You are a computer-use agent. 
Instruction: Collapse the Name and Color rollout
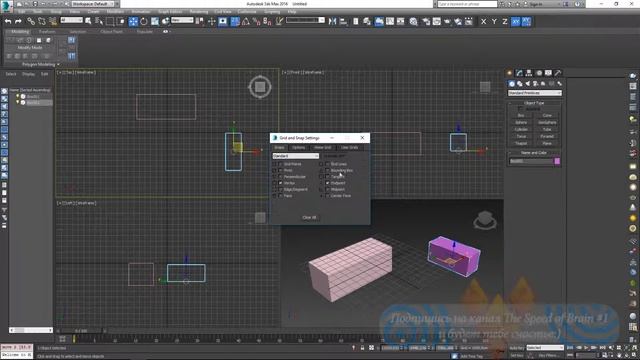pos(534,153)
